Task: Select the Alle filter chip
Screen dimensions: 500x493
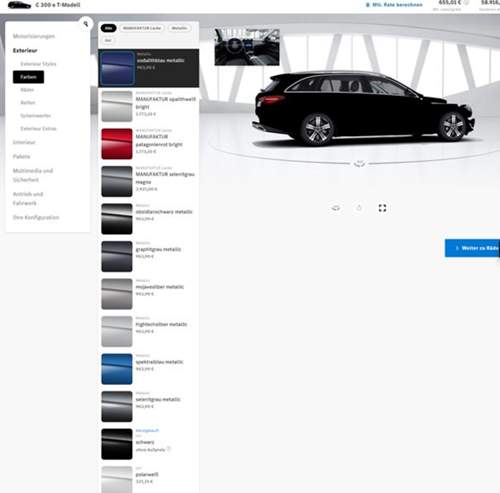Action: [109, 28]
